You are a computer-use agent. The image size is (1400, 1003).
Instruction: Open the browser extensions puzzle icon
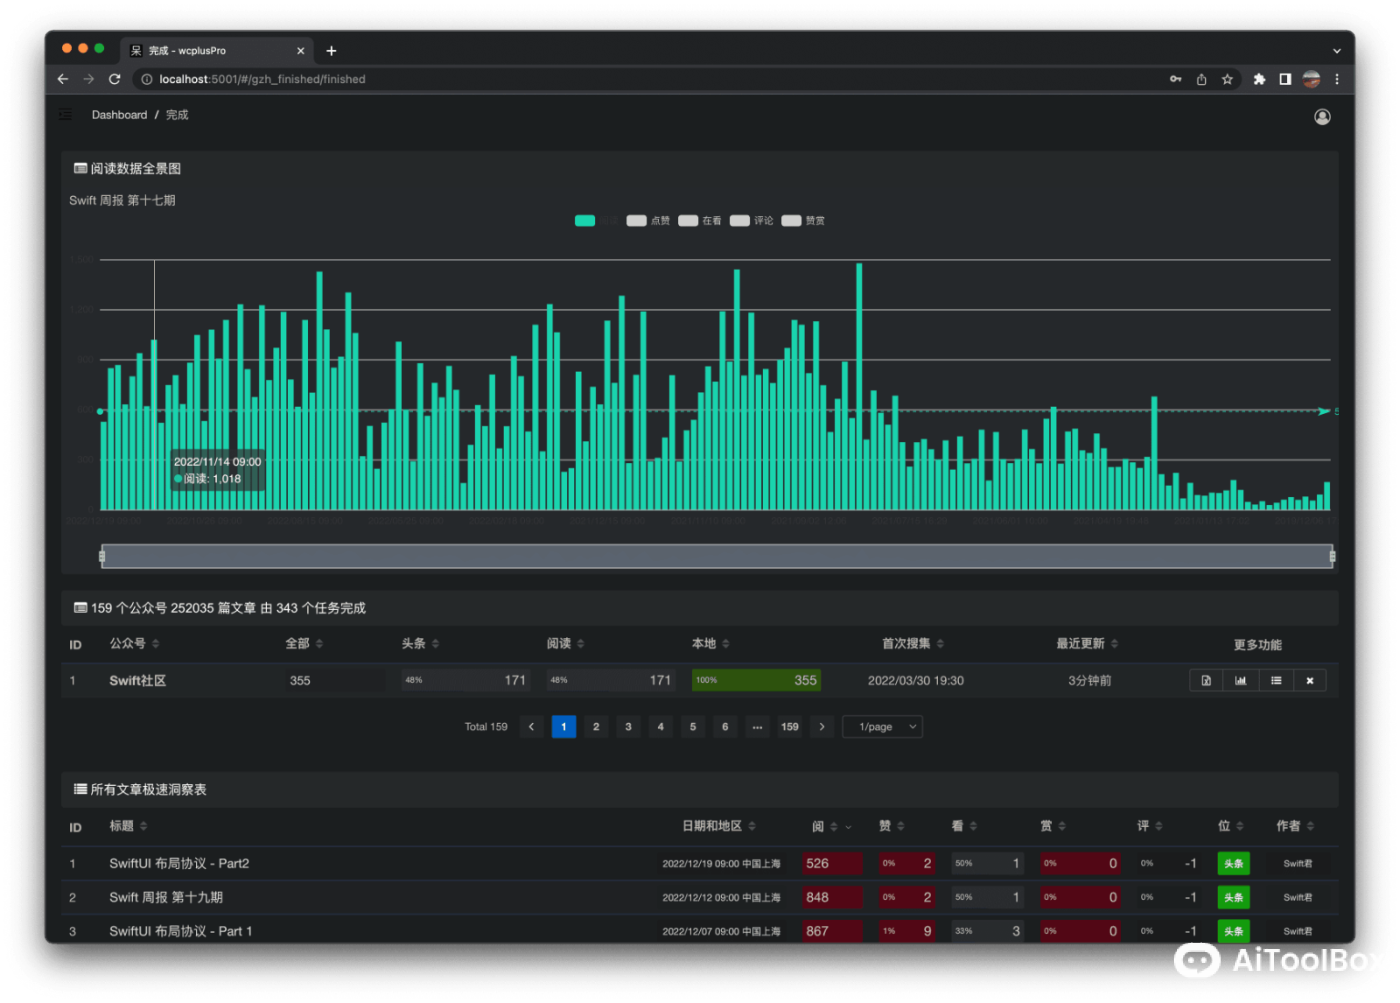tap(1259, 79)
